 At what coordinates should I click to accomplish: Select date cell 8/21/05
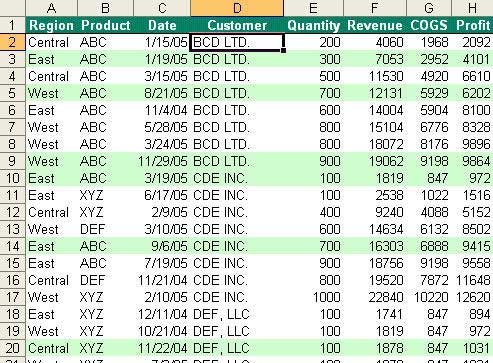[x=162, y=93]
